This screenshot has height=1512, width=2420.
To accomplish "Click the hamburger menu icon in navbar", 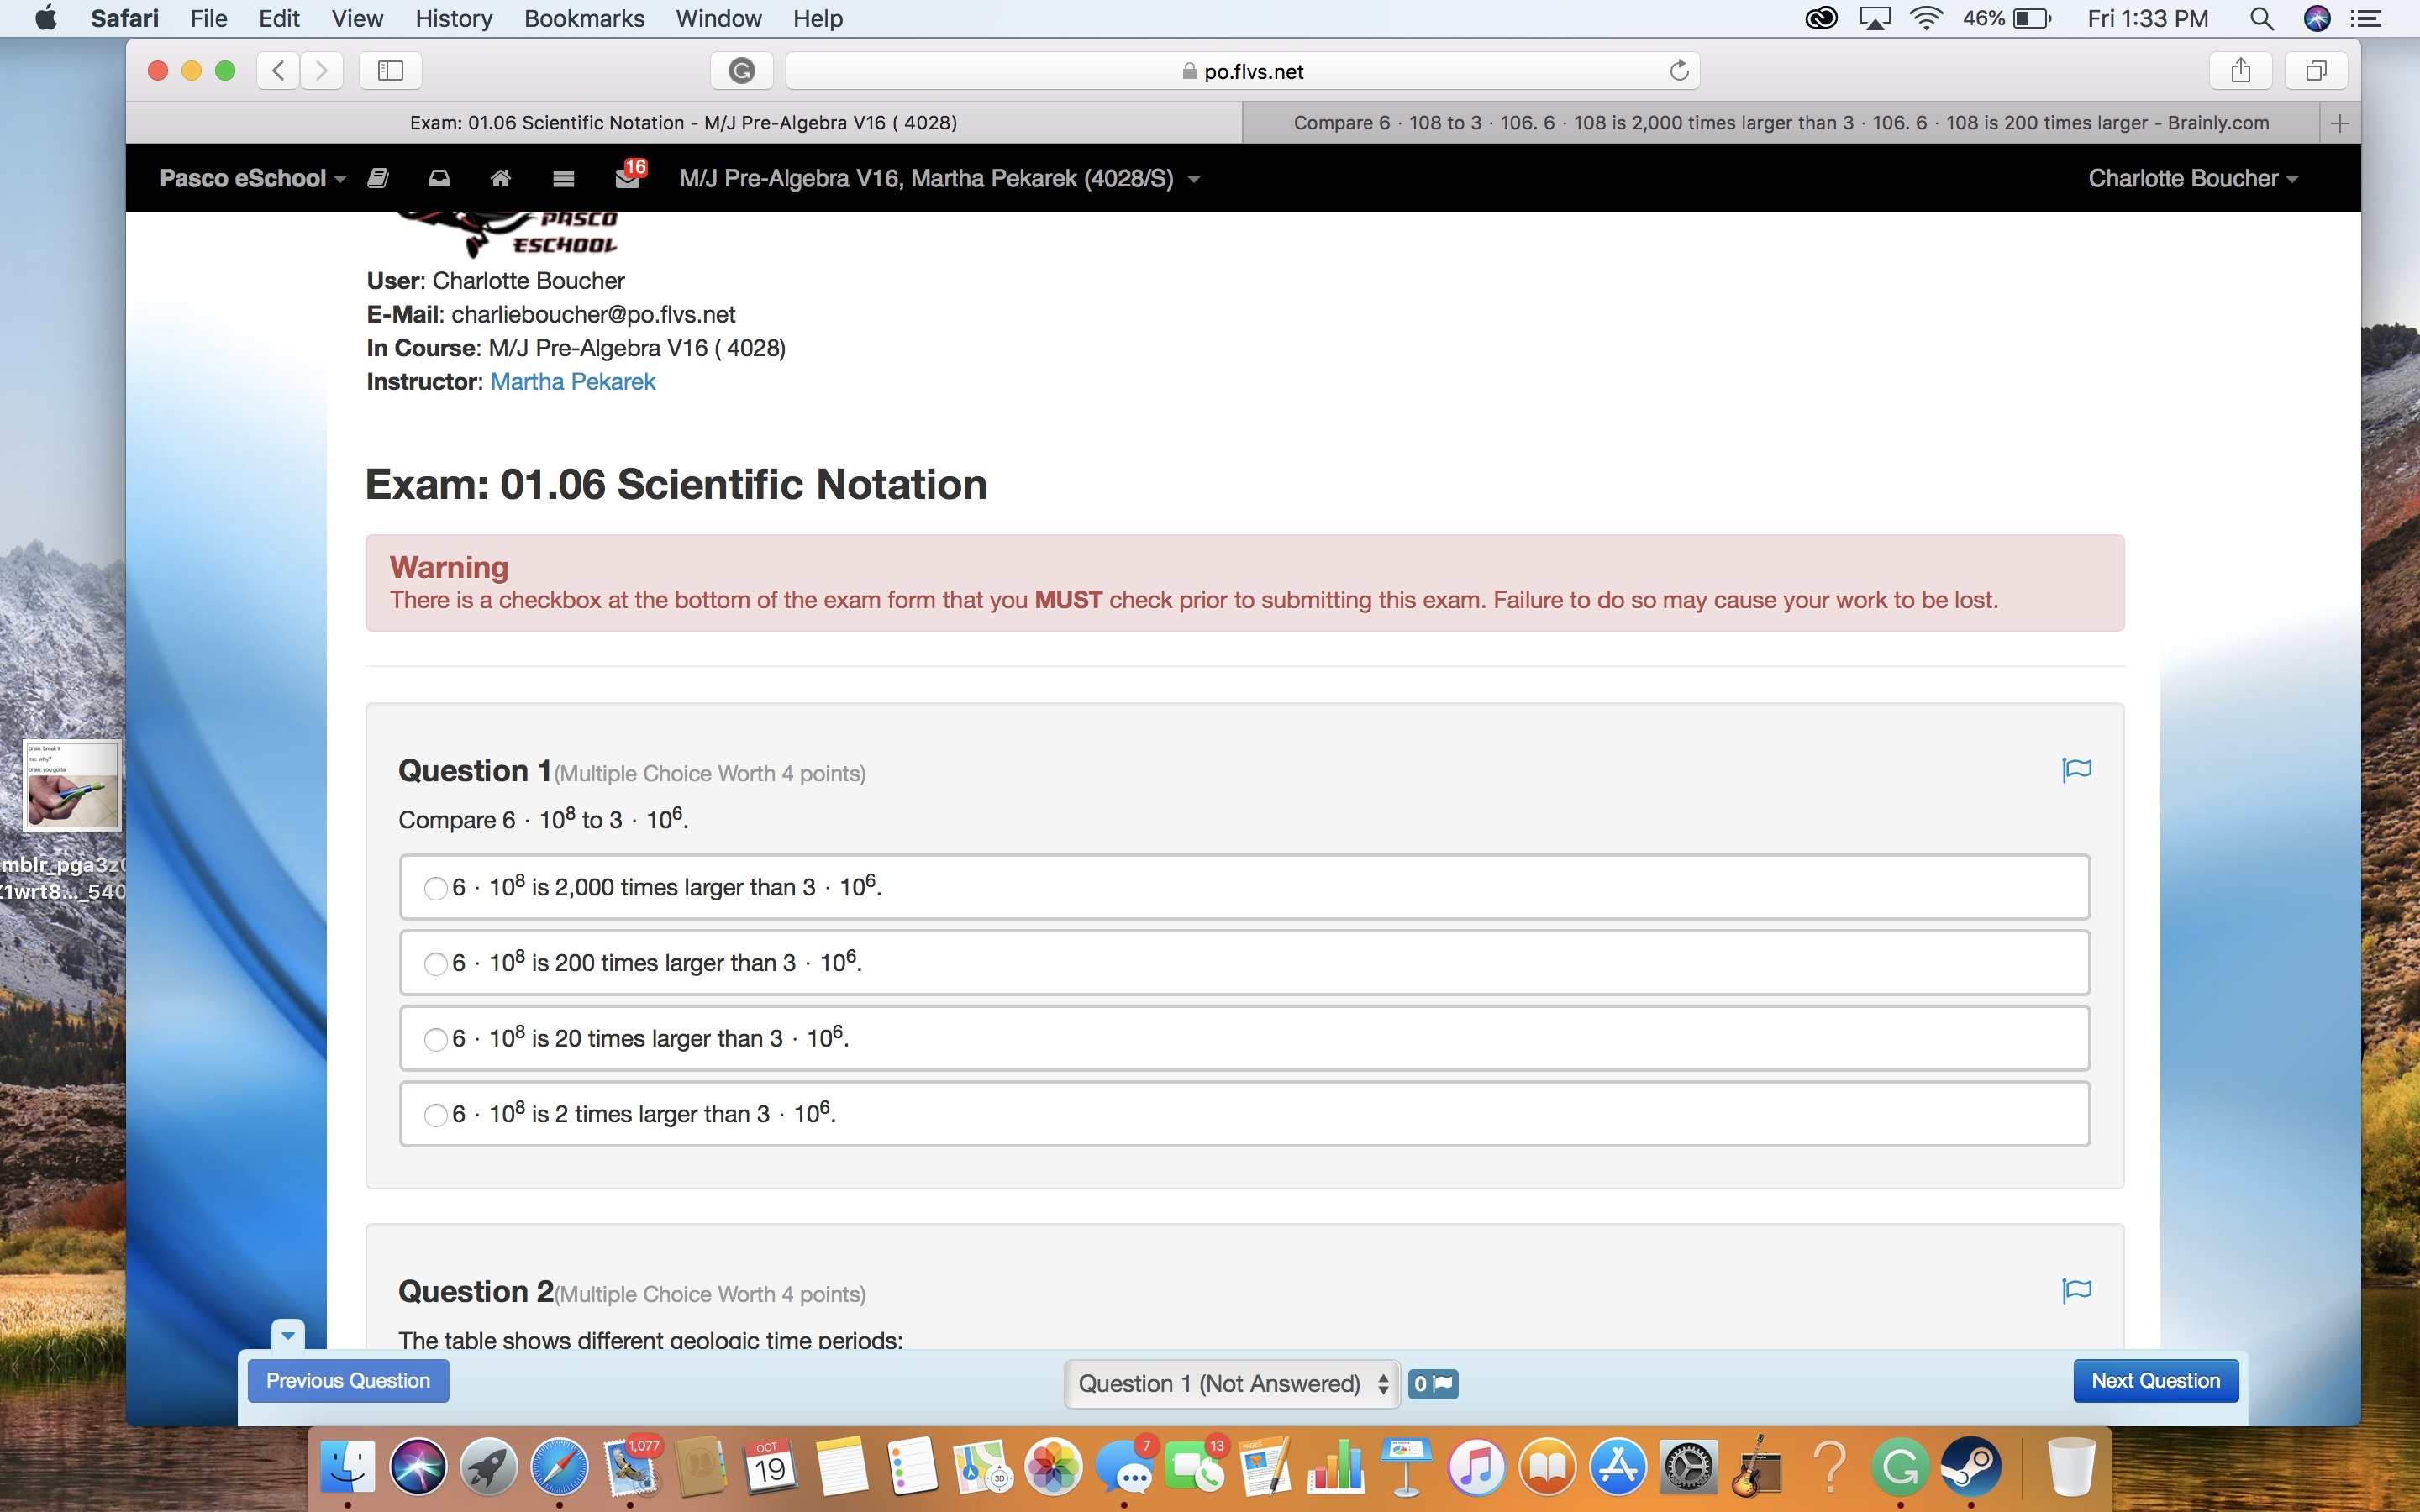I will pos(563,178).
